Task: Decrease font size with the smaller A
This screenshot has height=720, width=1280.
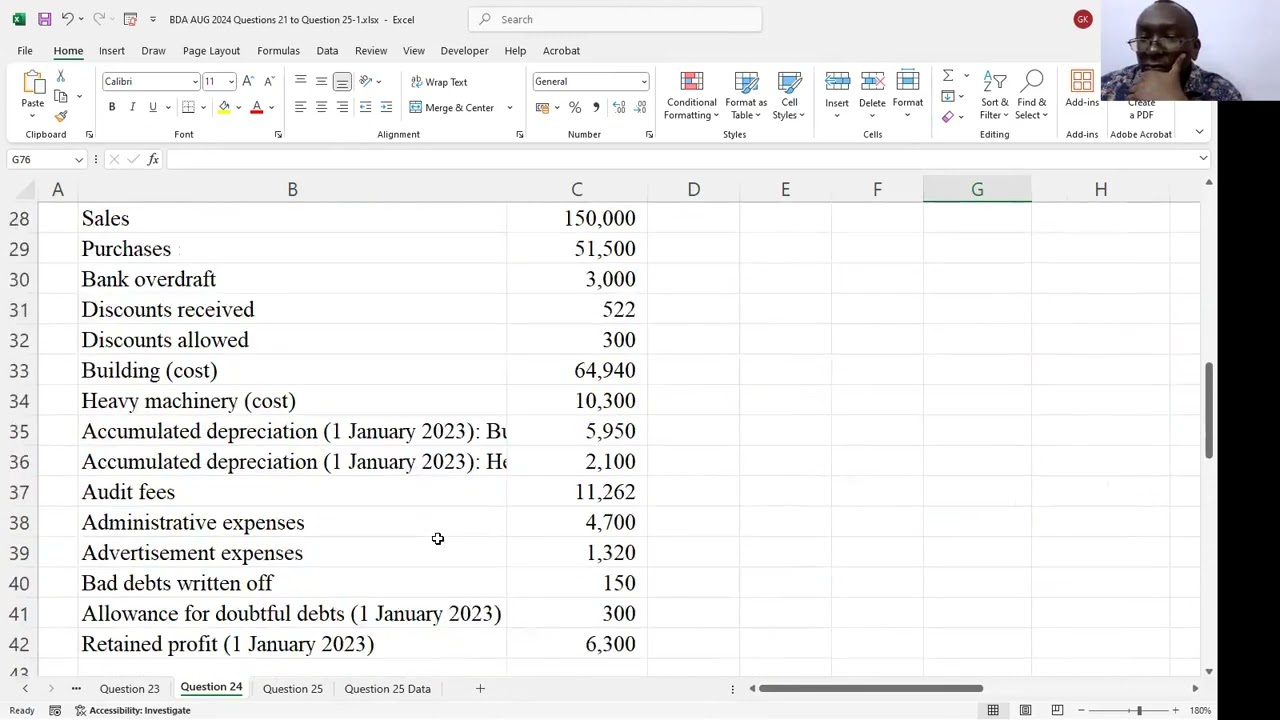Action: [269, 82]
